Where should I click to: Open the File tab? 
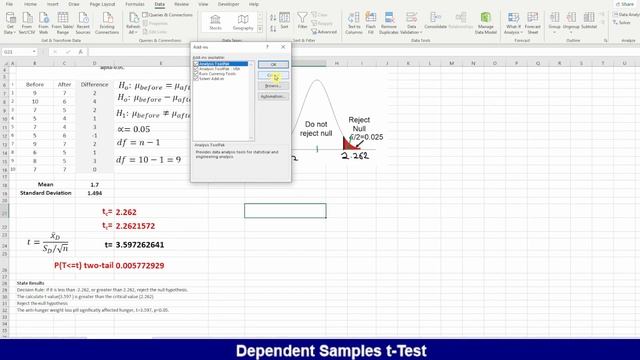9,4
